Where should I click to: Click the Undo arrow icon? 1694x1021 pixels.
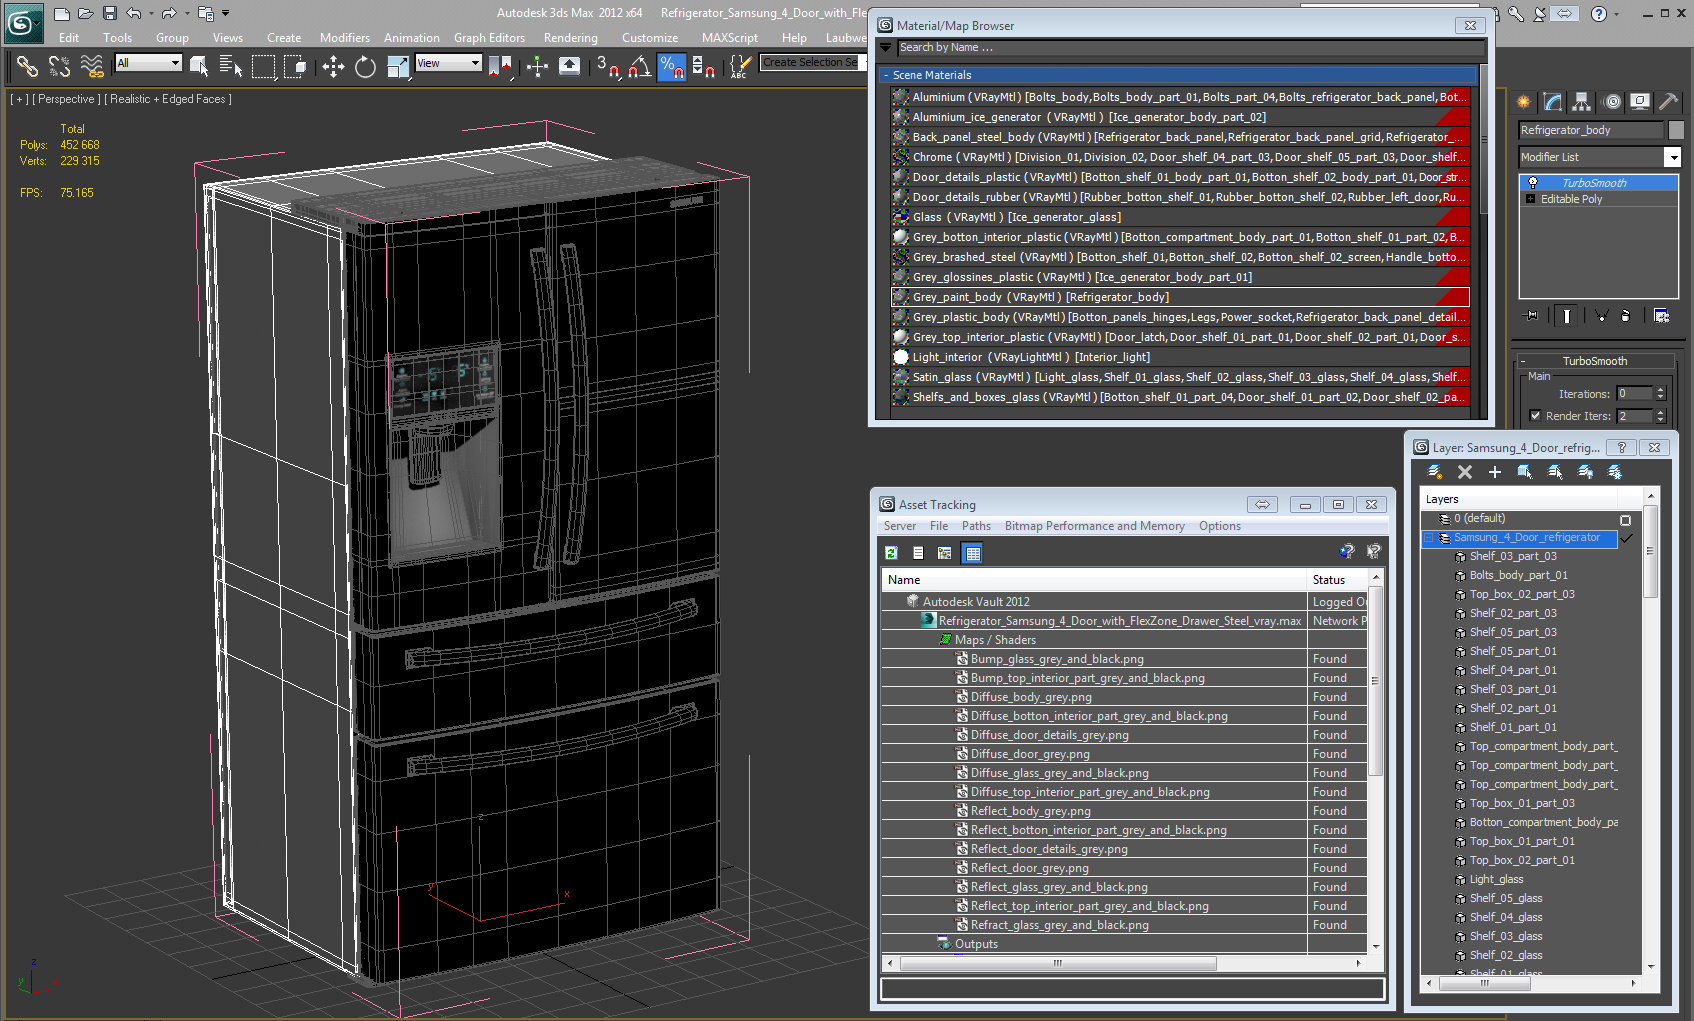click(134, 13)
